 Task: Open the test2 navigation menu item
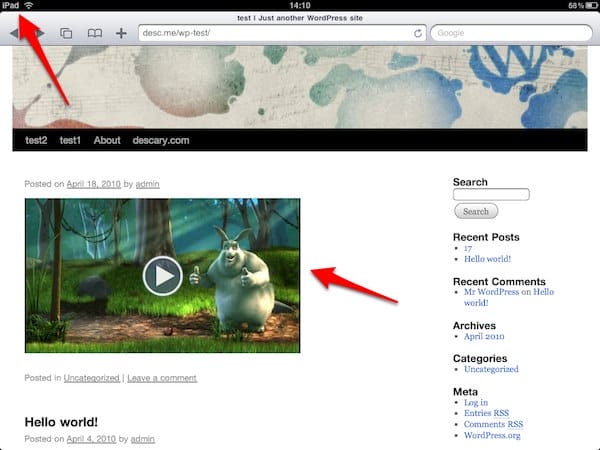coord(36,141)
